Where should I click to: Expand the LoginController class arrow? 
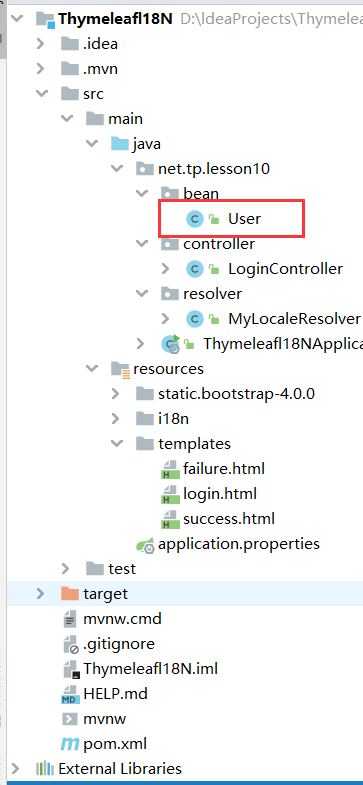166,269
